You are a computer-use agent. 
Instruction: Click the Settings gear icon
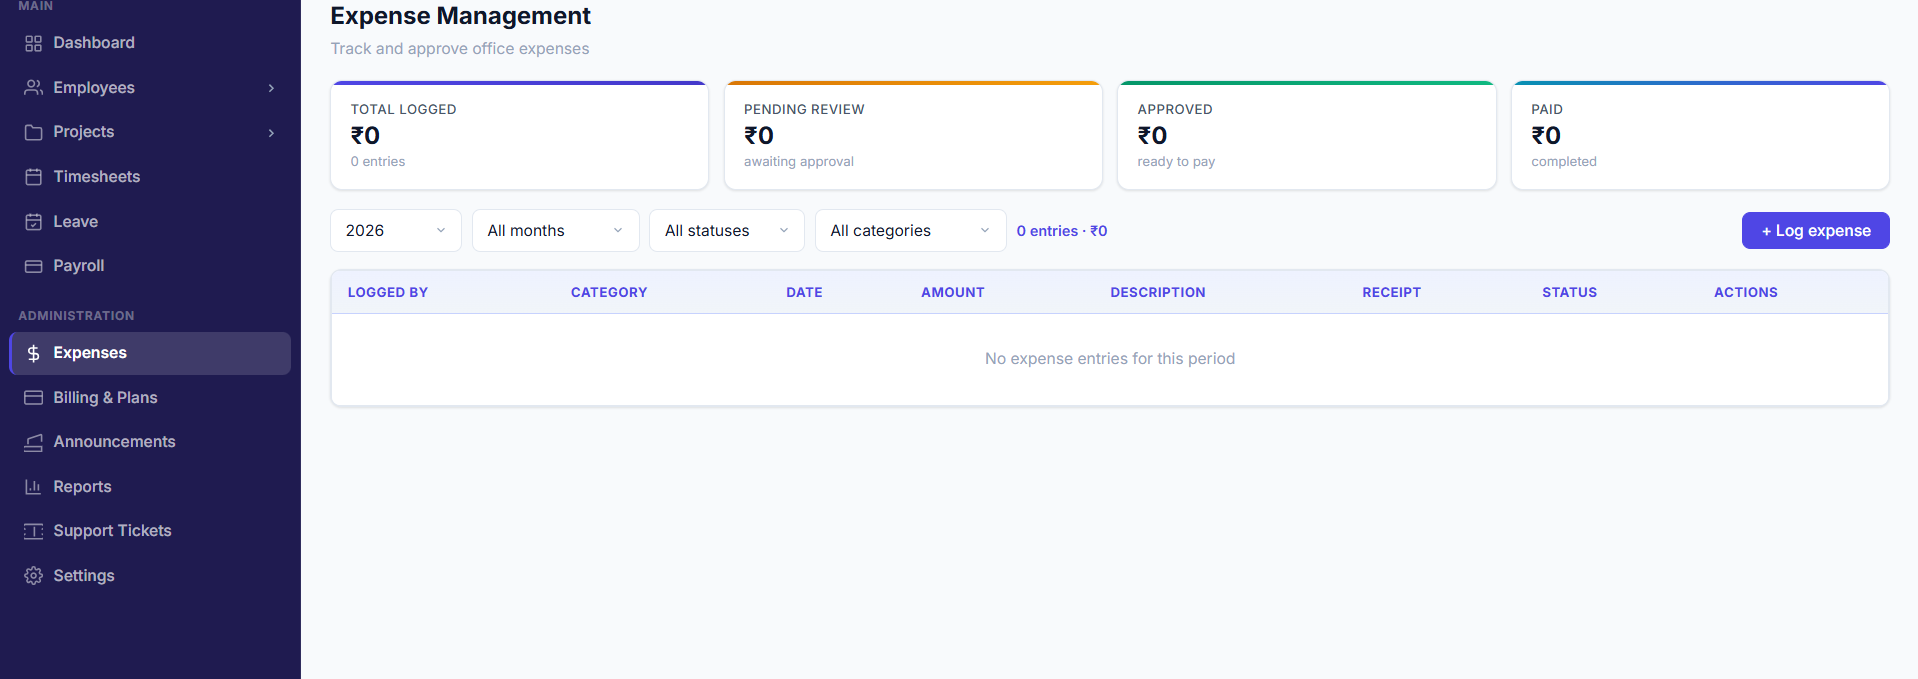point(33,576)
